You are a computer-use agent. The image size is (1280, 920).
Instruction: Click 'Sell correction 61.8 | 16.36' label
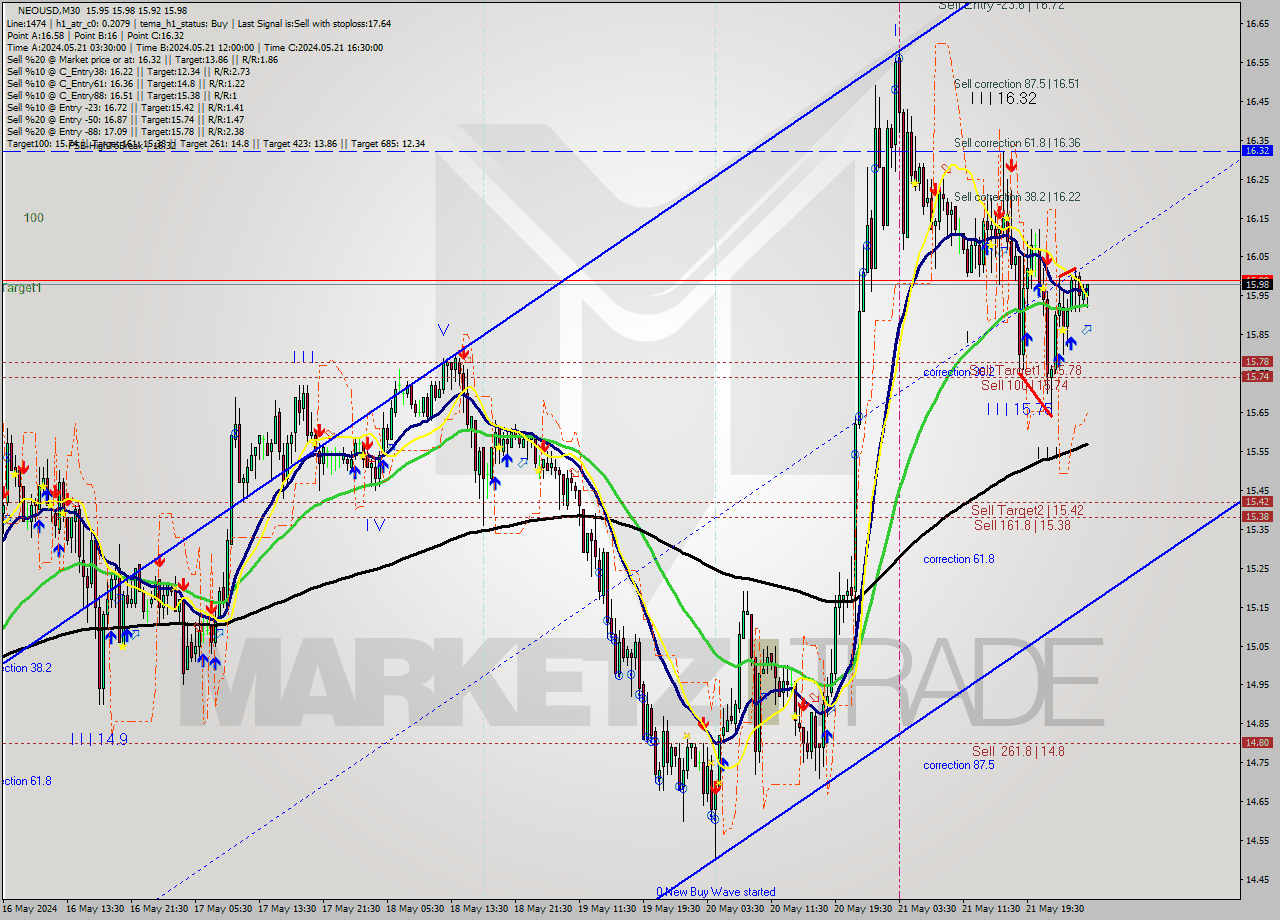(x=1016, y=143)
